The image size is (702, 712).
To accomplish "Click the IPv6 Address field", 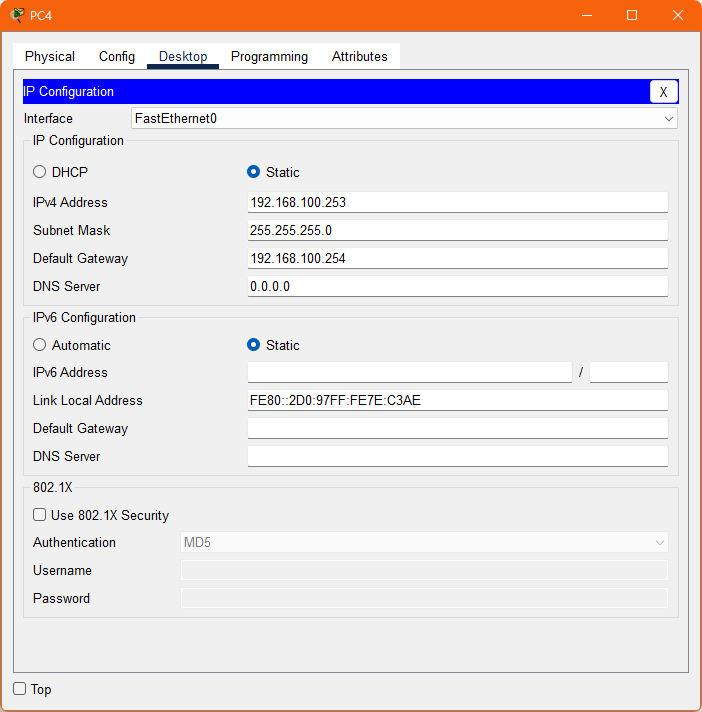I will click(x=410, y=372).
